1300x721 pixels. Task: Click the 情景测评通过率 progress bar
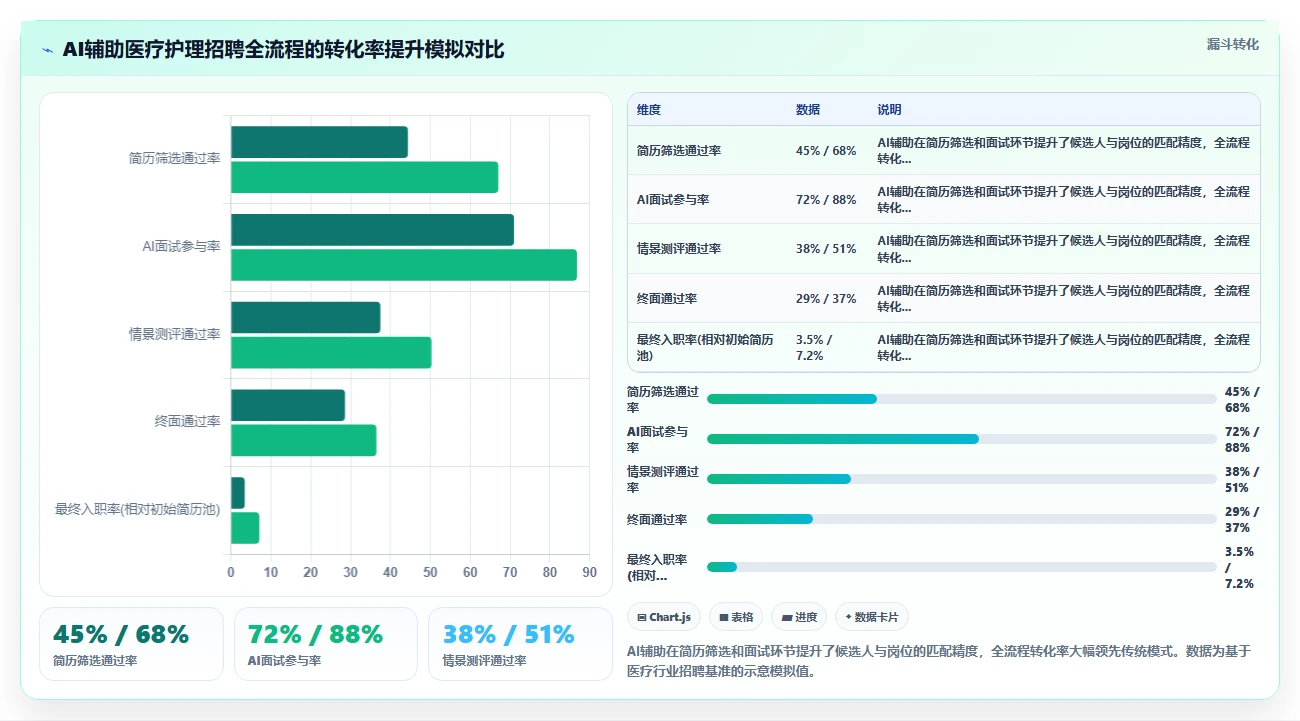pos(961,479)
